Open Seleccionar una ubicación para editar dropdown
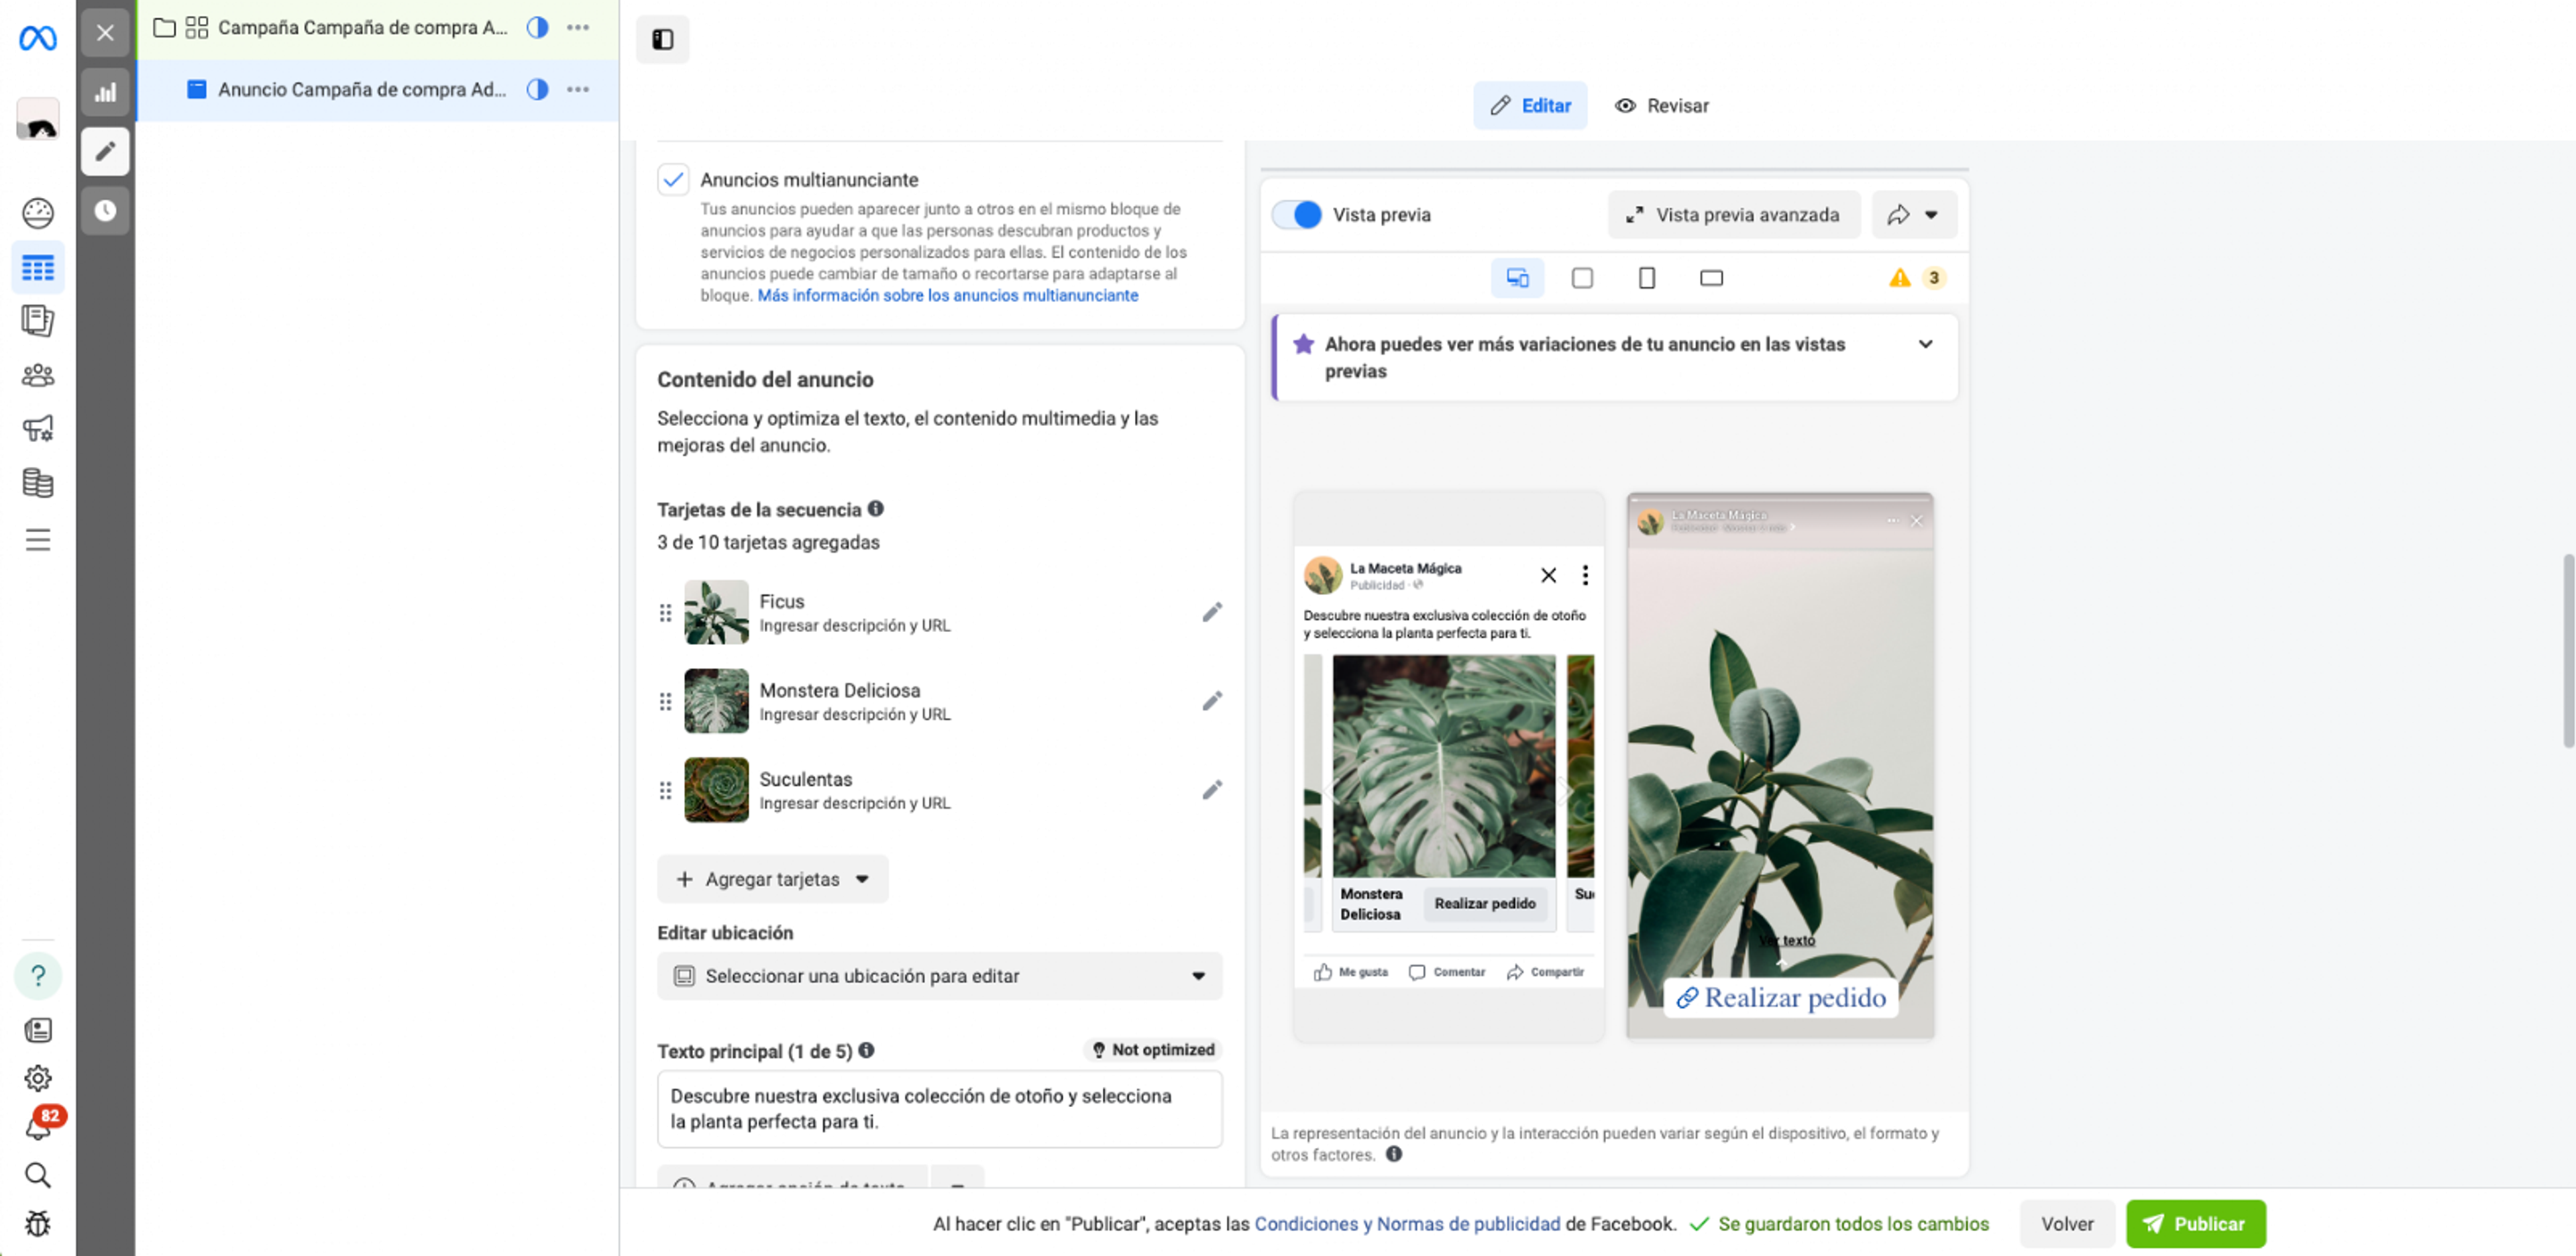The width and height of the screenshot is (2576, 1256). pyautogui.click(x=939, y=976)
